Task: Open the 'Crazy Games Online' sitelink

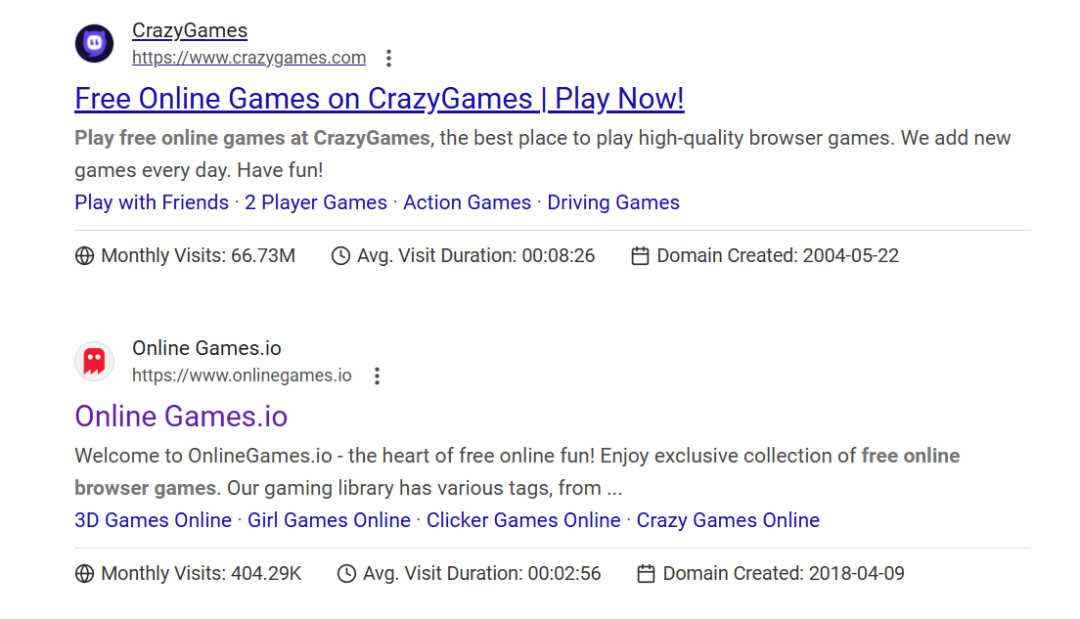Action: pos(728,520)
